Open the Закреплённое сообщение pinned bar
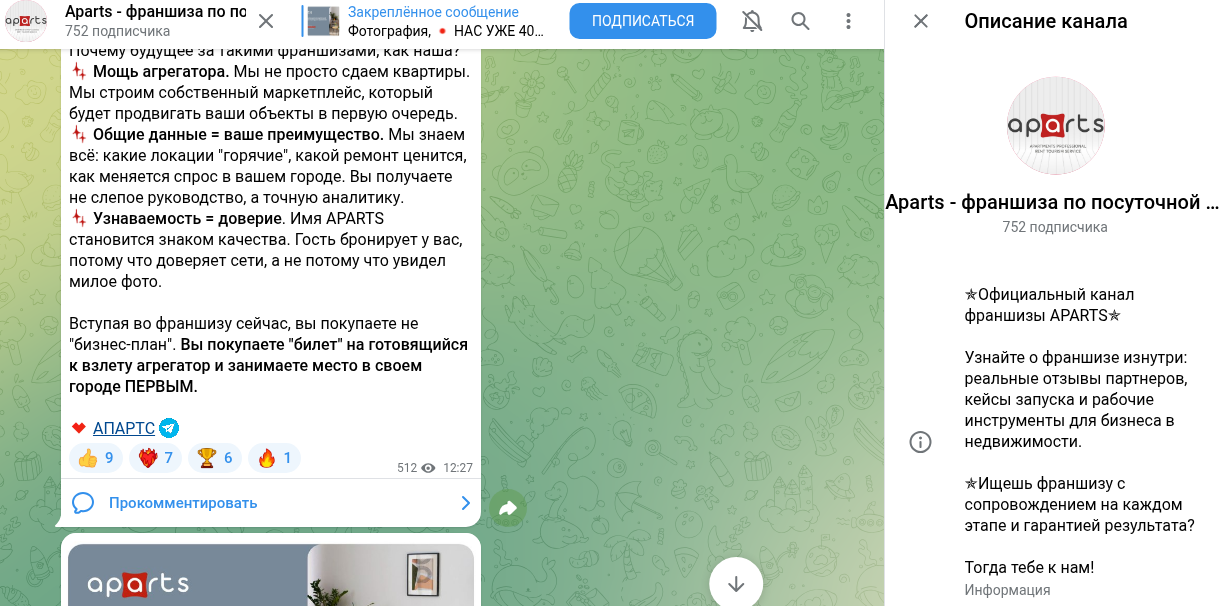Image resolution: width=1223 pixels, height=606 pixels. [427, 21]
